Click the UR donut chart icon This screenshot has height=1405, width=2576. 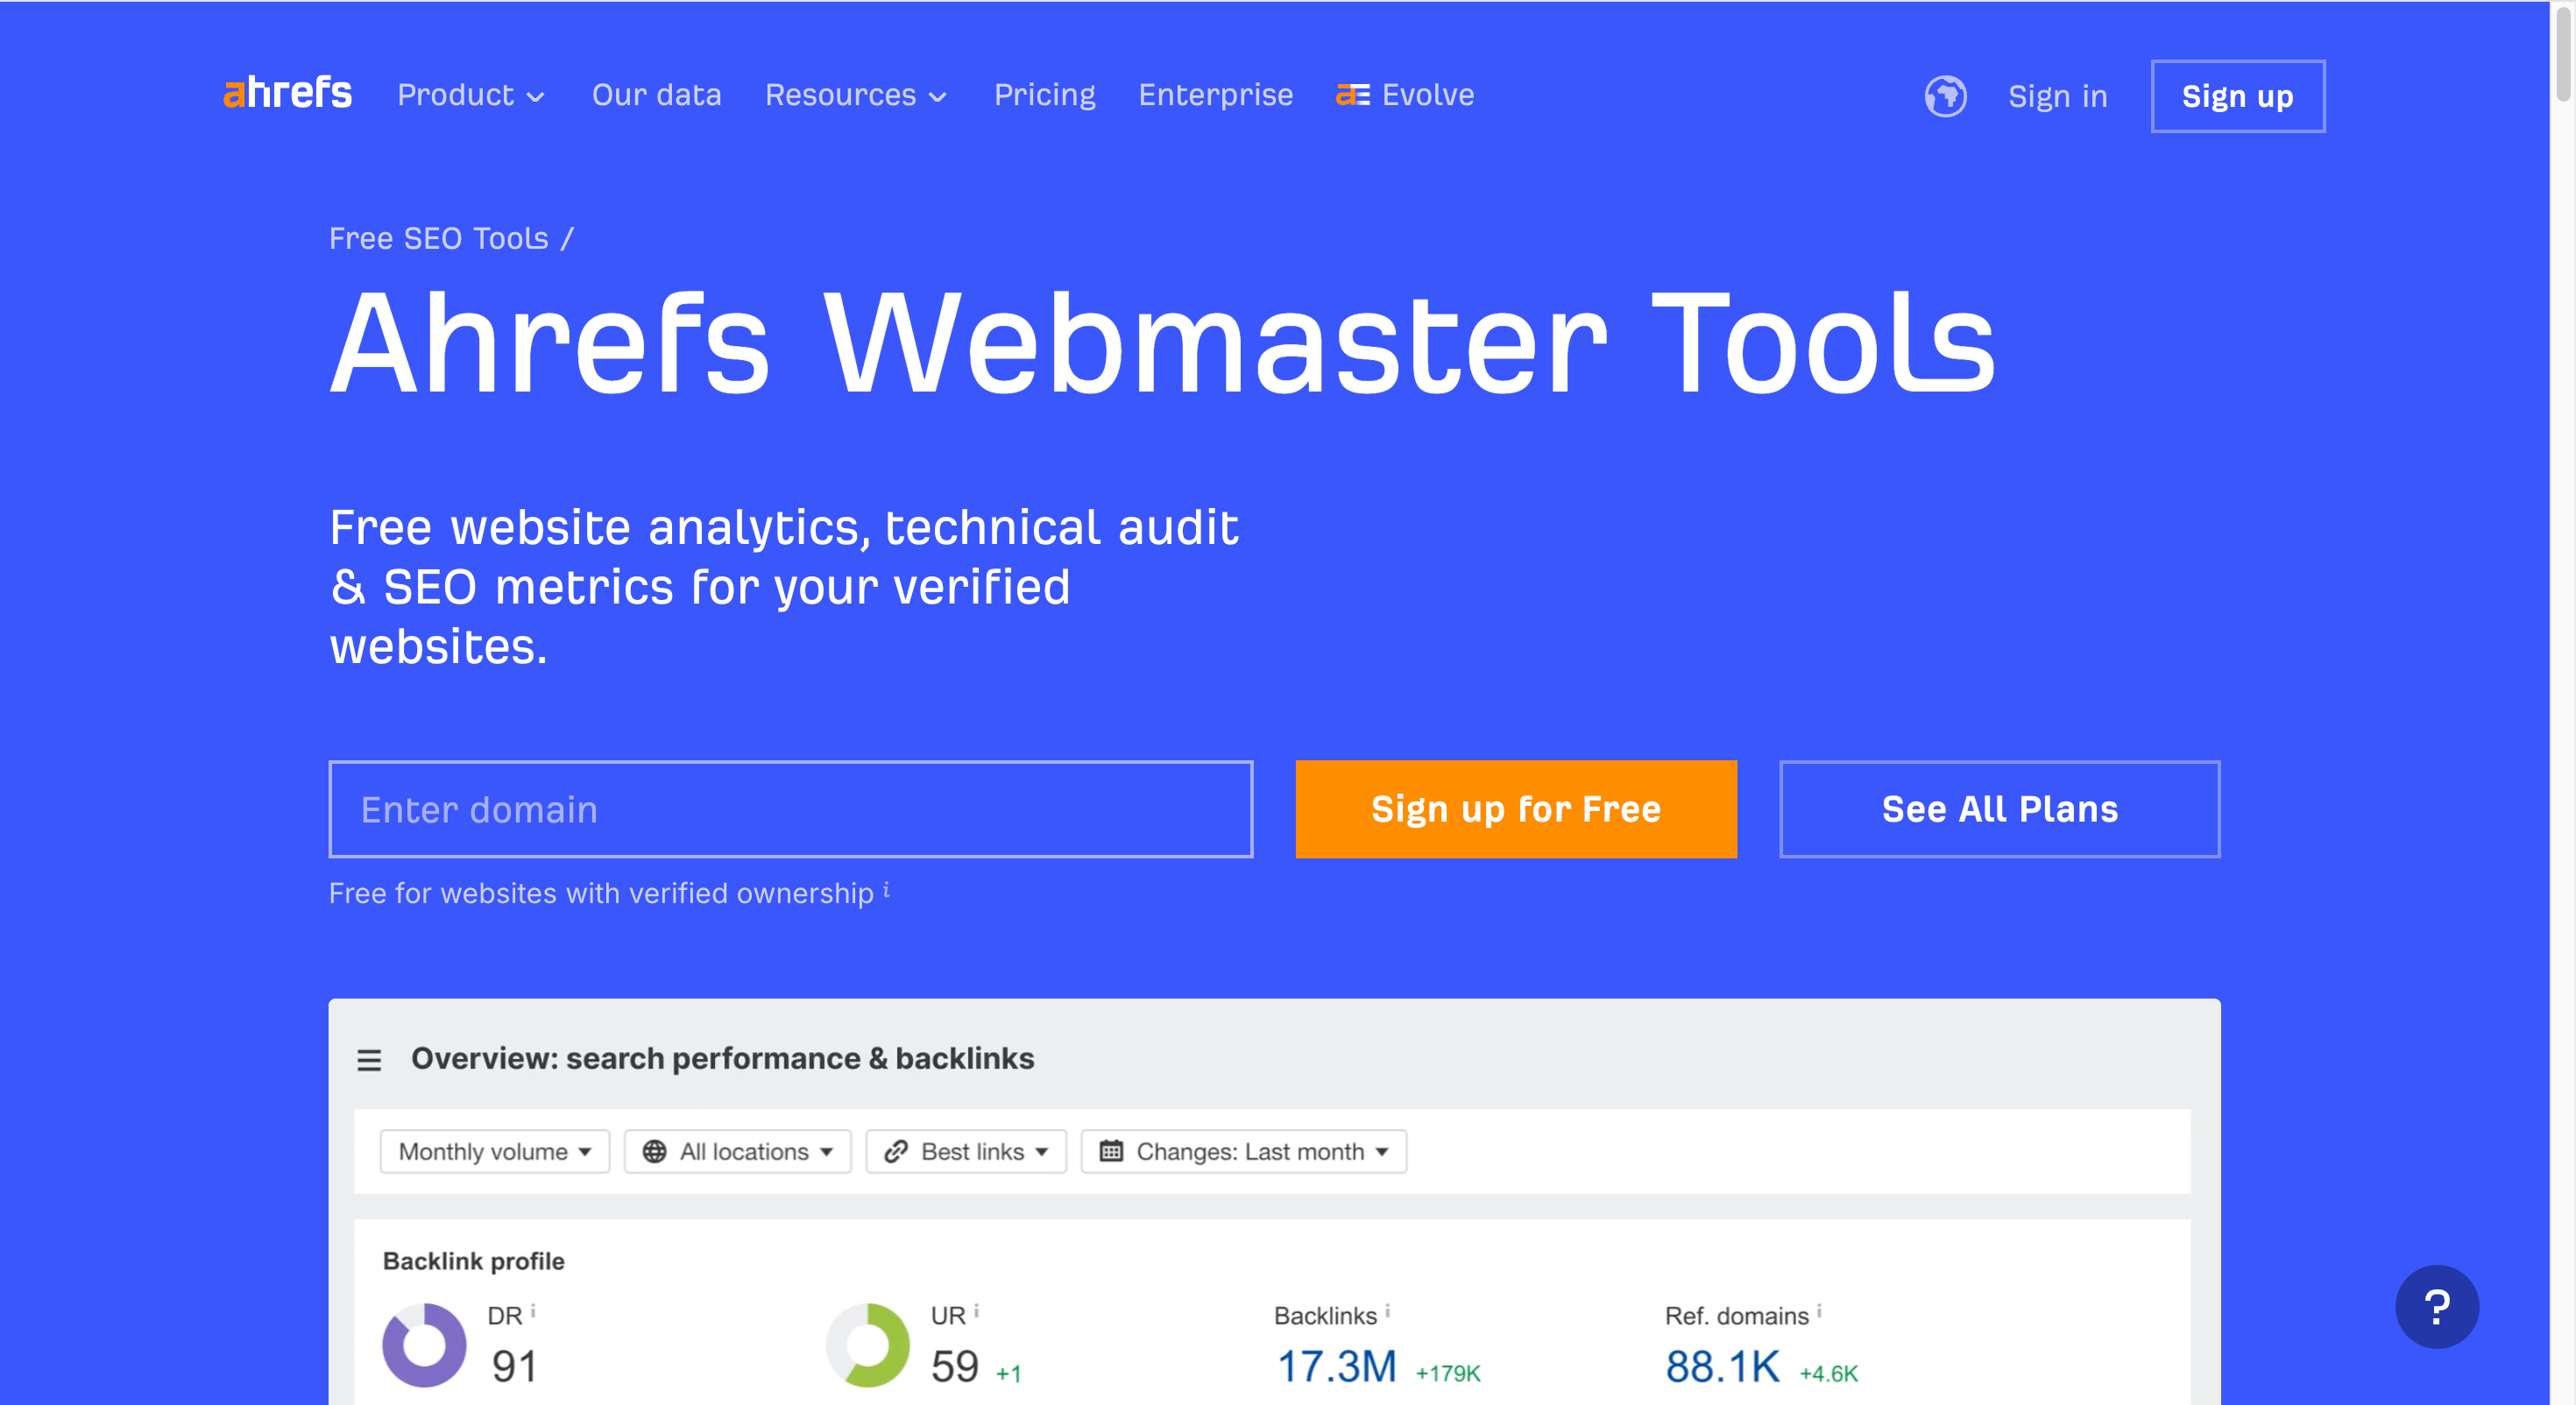(867, 1344)
